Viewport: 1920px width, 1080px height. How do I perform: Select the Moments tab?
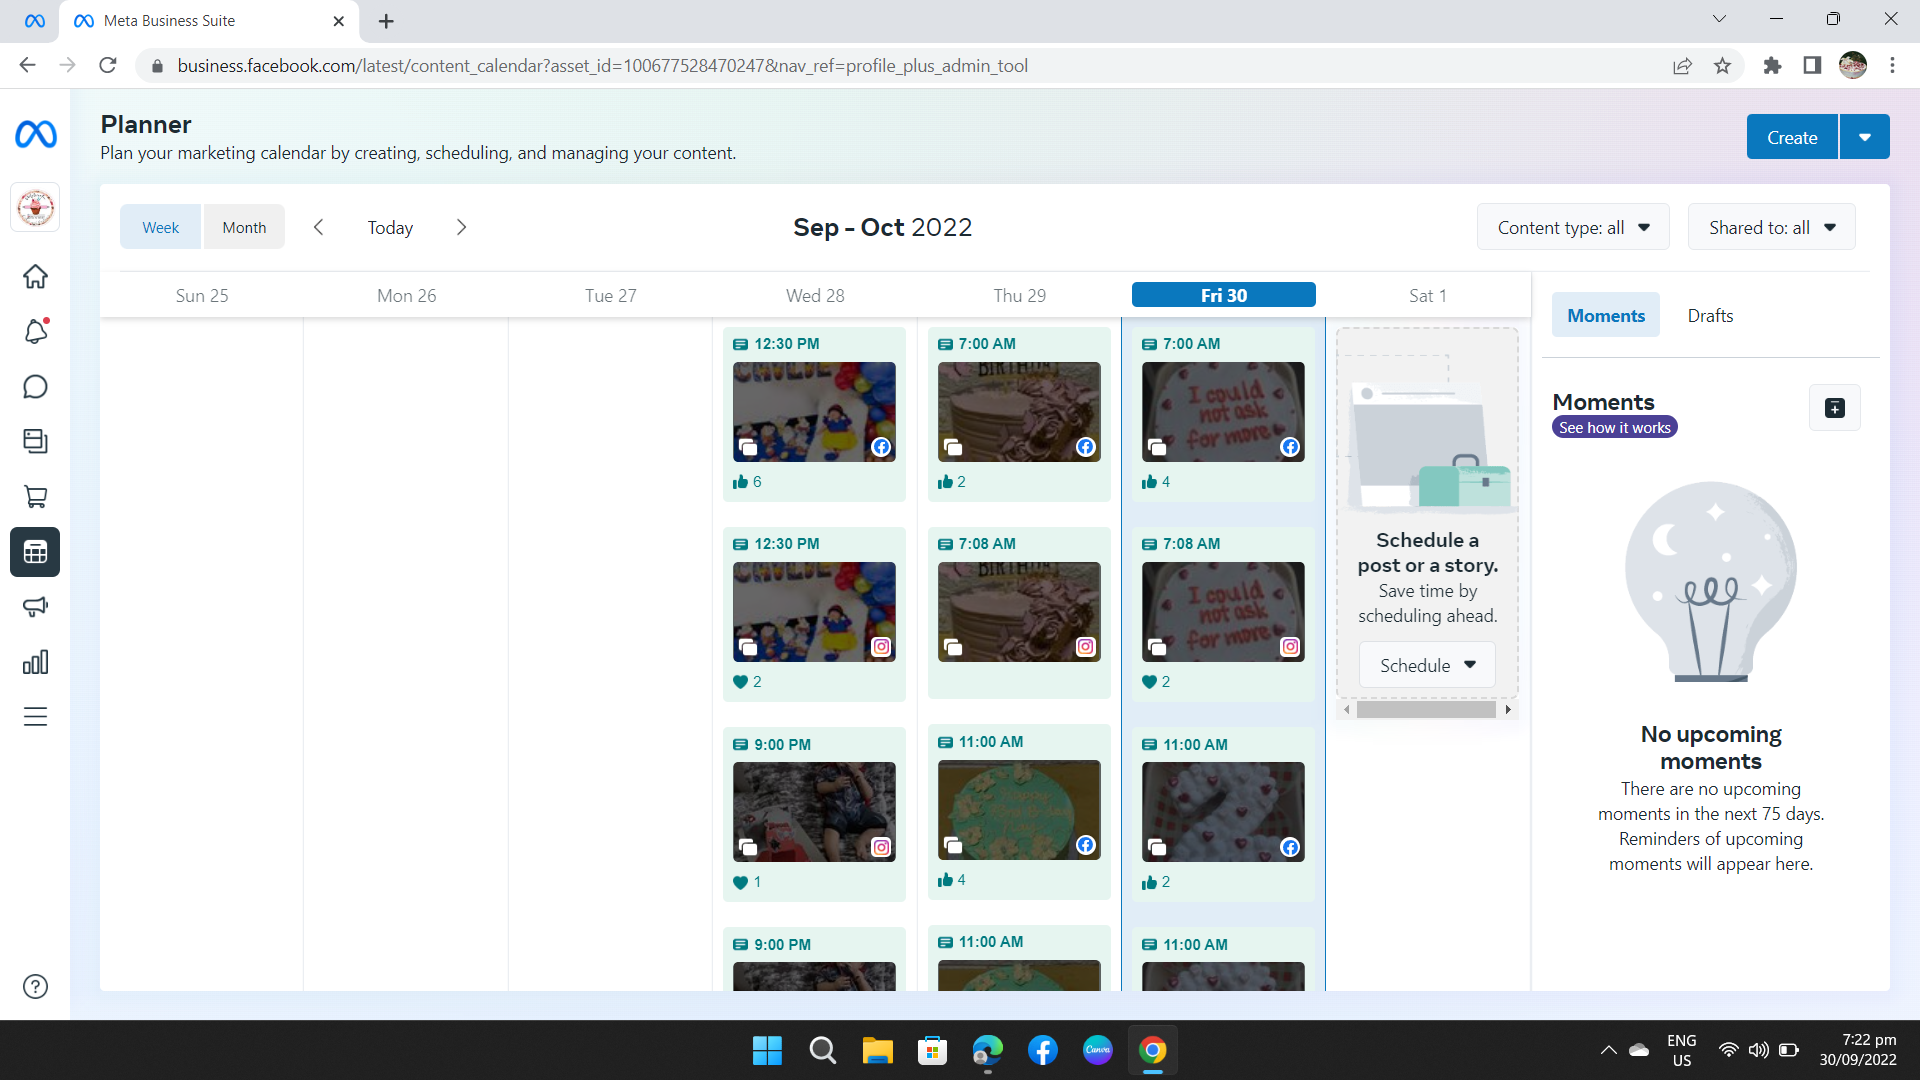tap(1605, 316)
